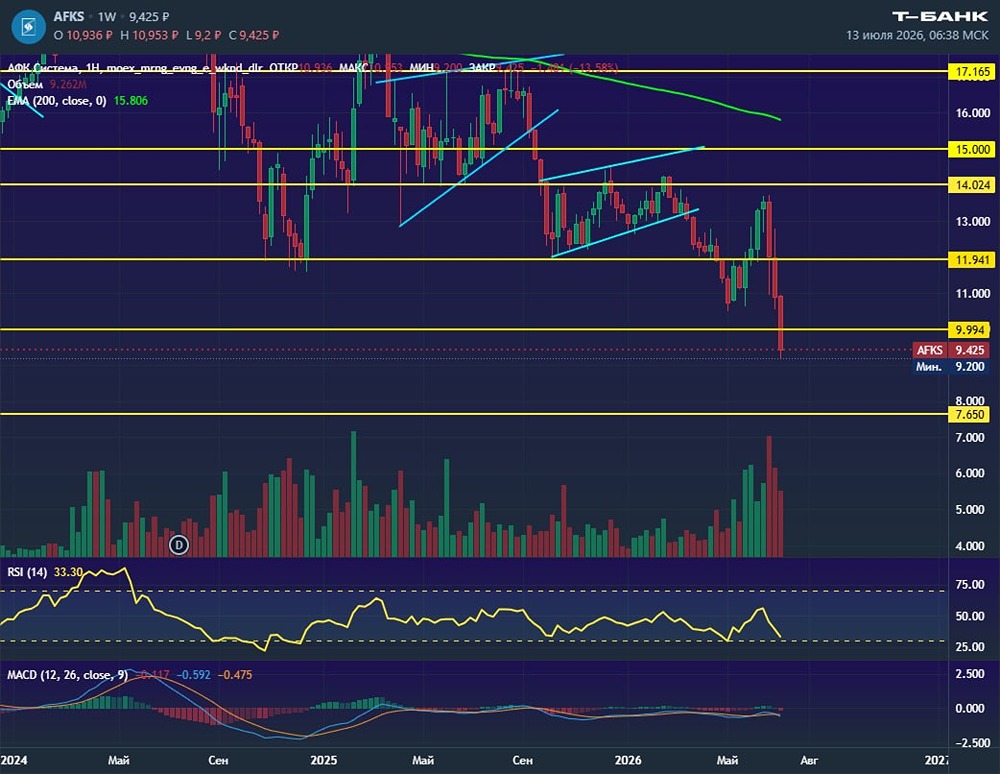
Task: Click the Объем volume indicator label
Action: (25, 84)
